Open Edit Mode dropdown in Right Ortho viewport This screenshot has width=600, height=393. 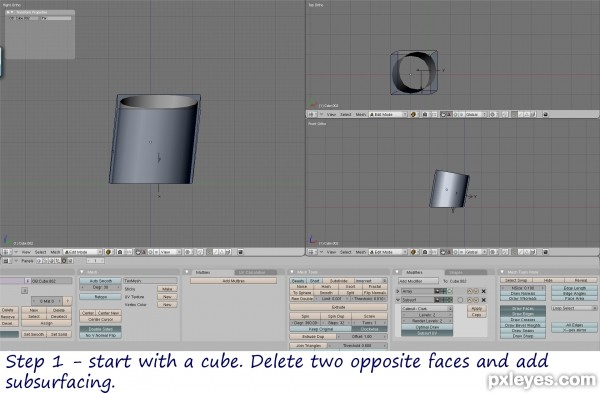pyautogui.click(x=83, y=252)
